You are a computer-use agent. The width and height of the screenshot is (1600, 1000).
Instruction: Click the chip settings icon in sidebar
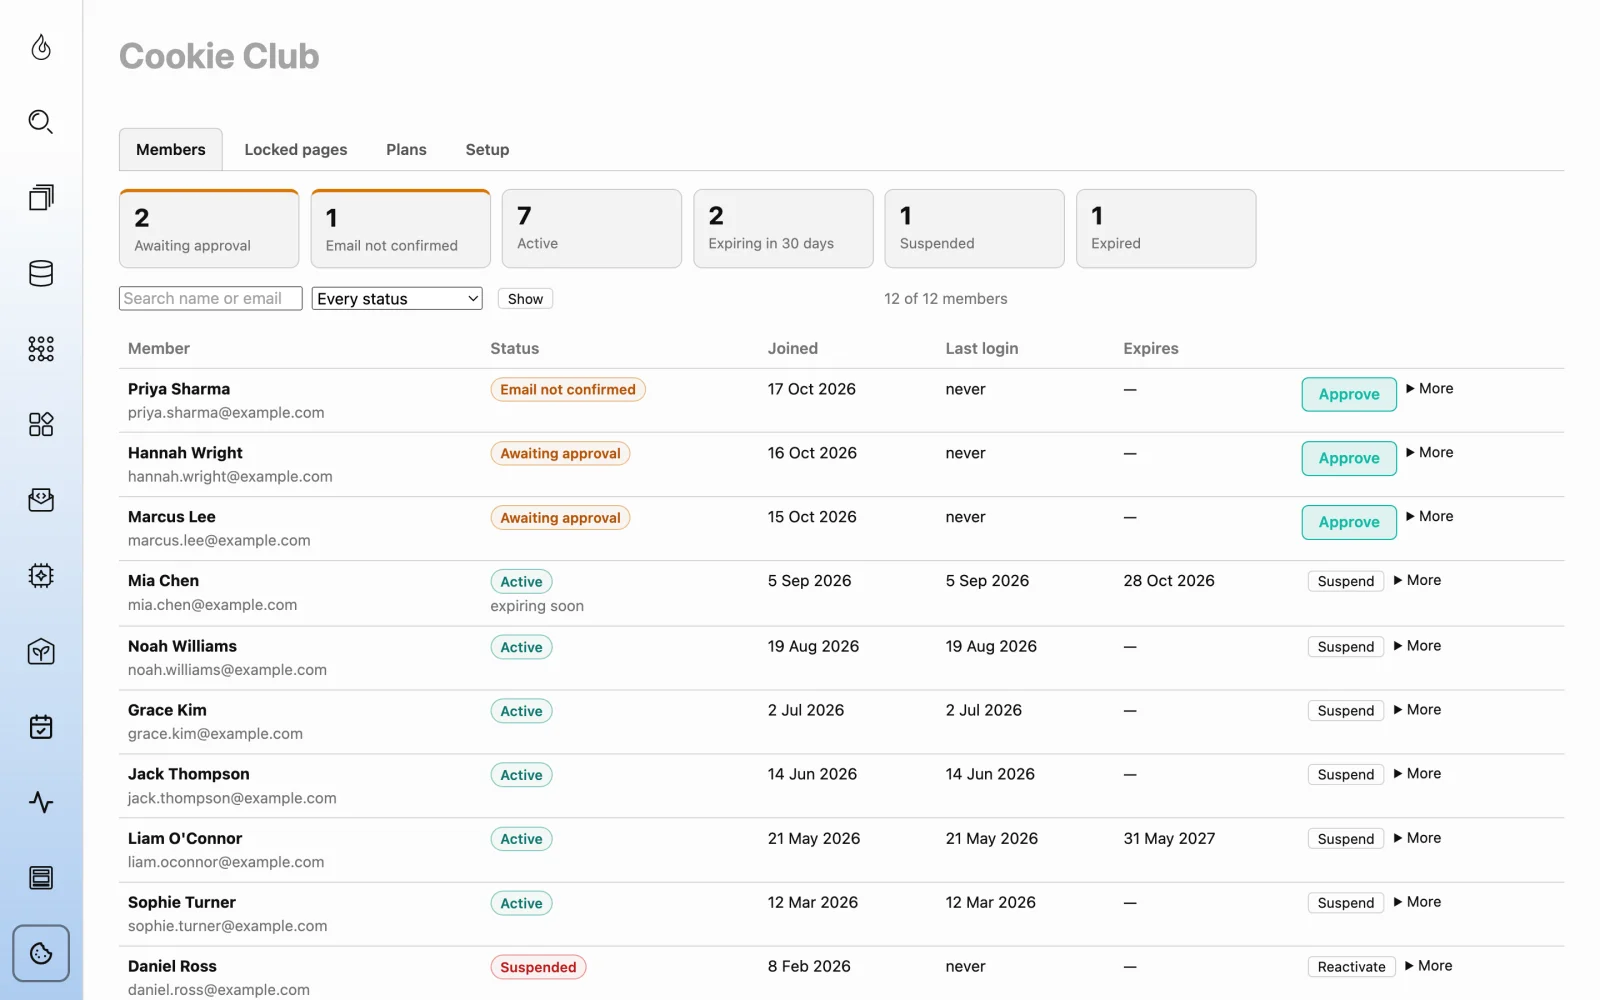[x=41, y=575]
